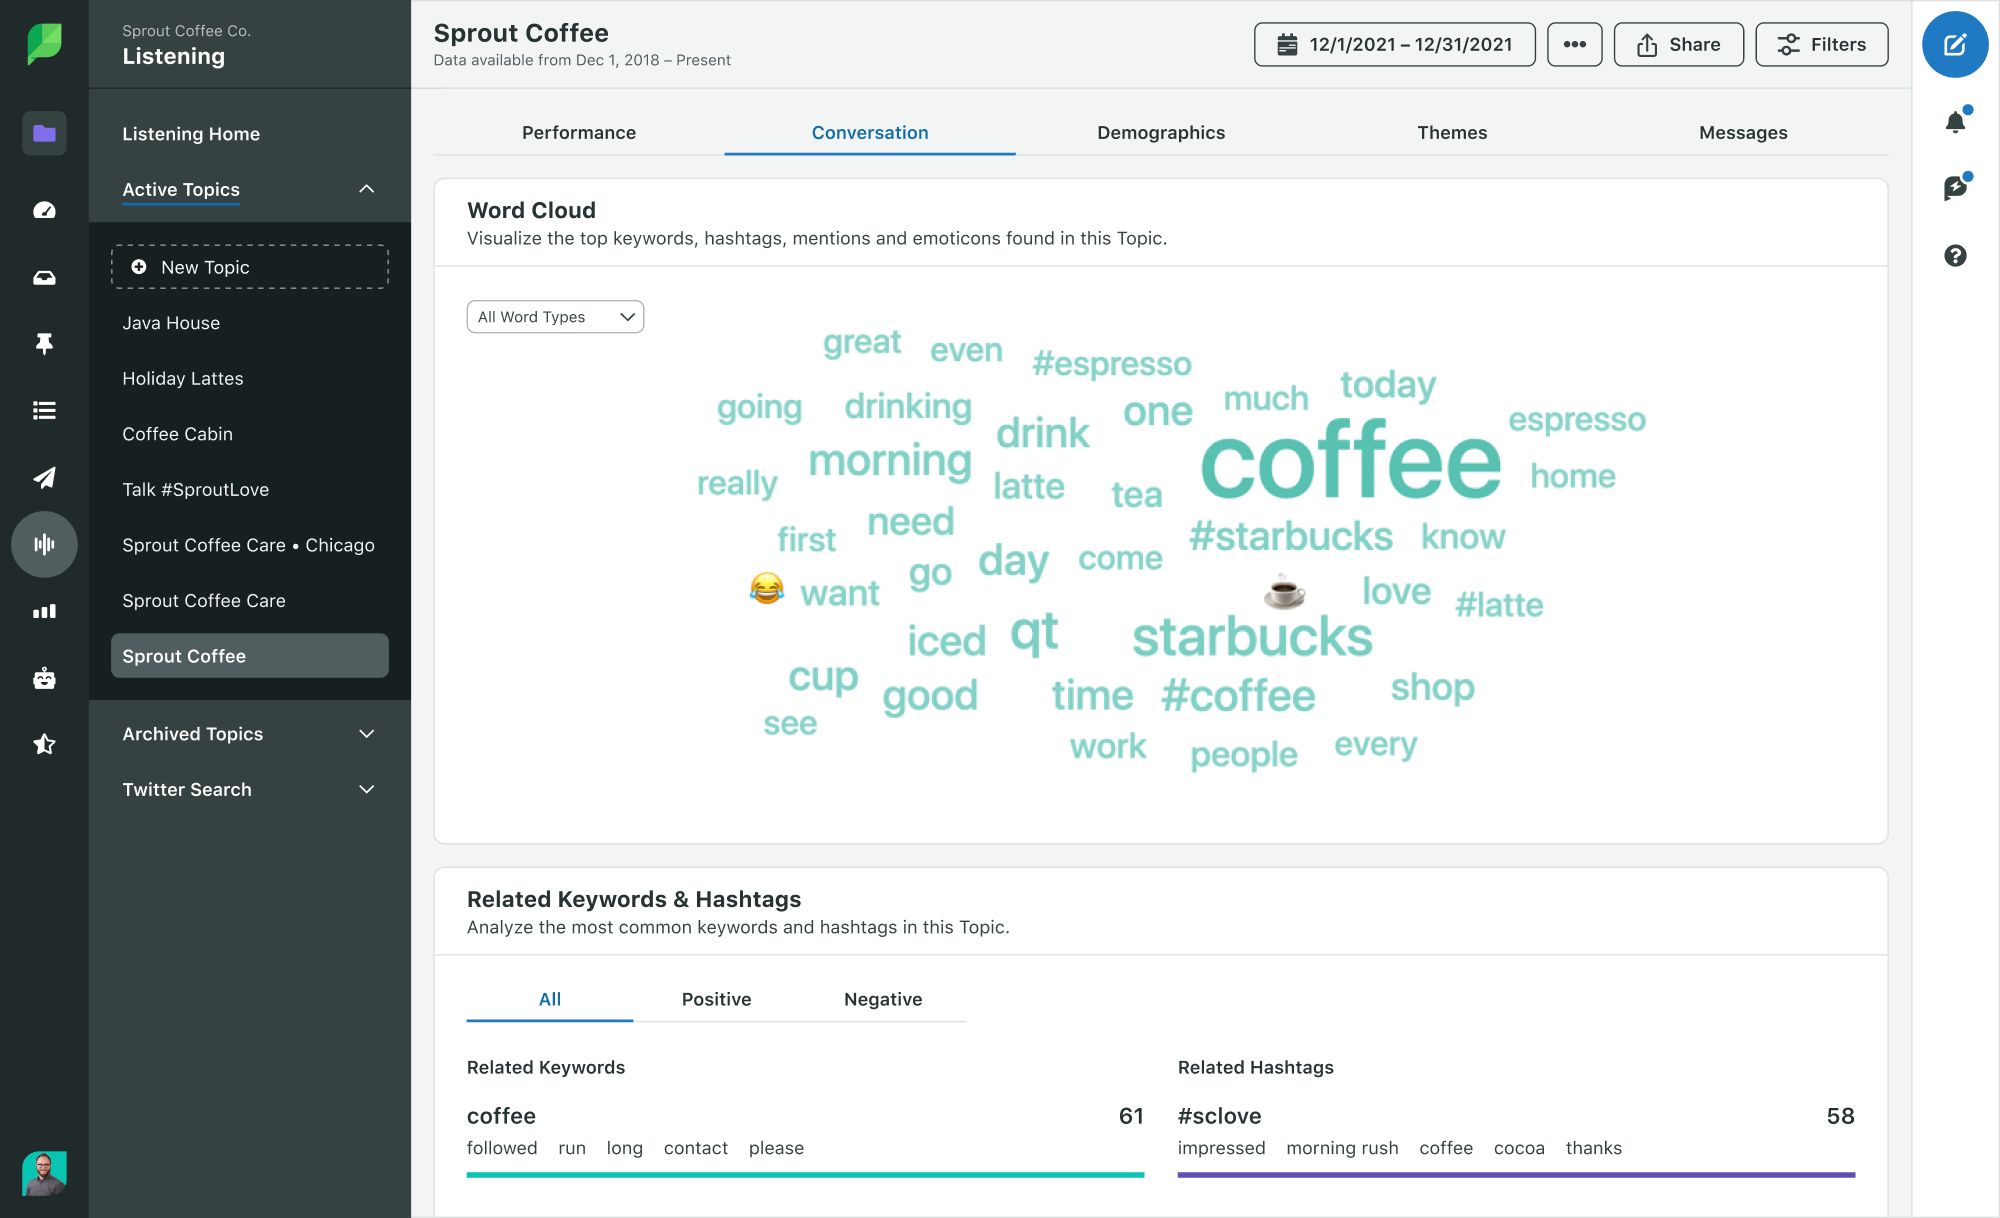Click the inbox tray icon in sidebar
This screenshot has height=1218, width=2000.
tap(43, 274)
